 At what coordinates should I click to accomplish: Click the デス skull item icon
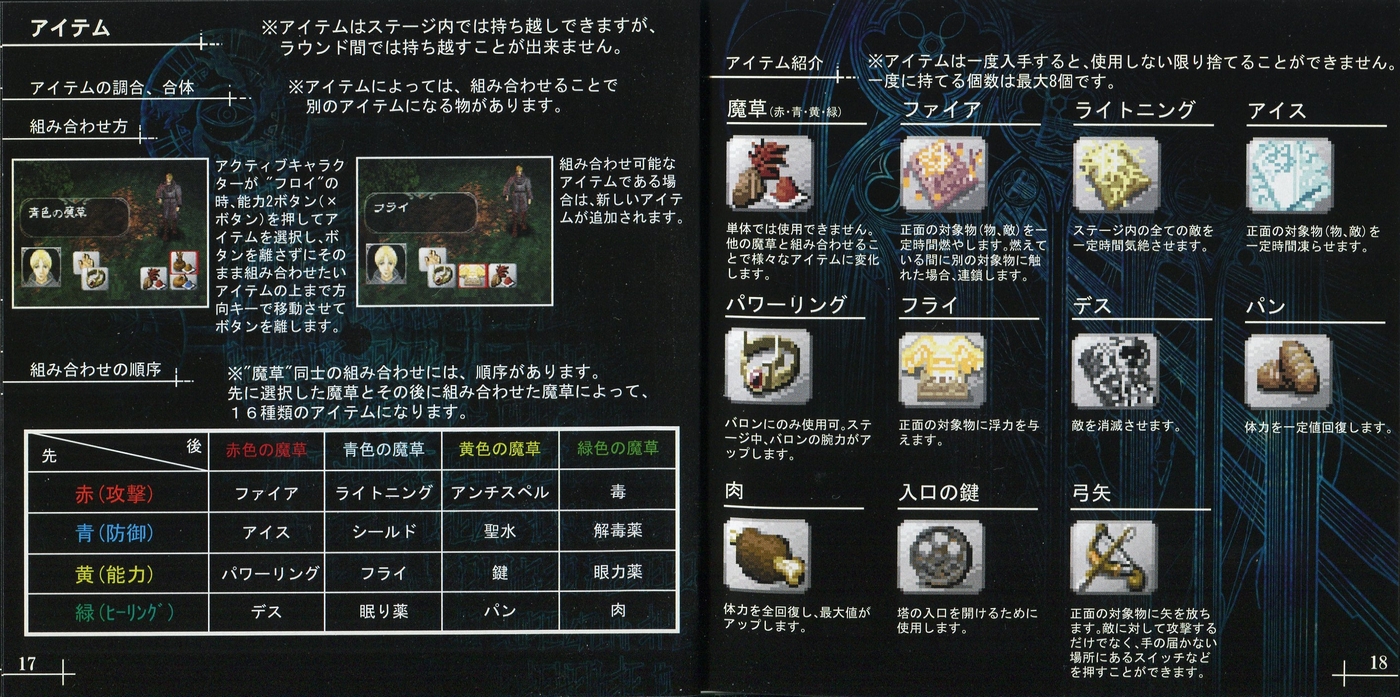point(1115,367)
